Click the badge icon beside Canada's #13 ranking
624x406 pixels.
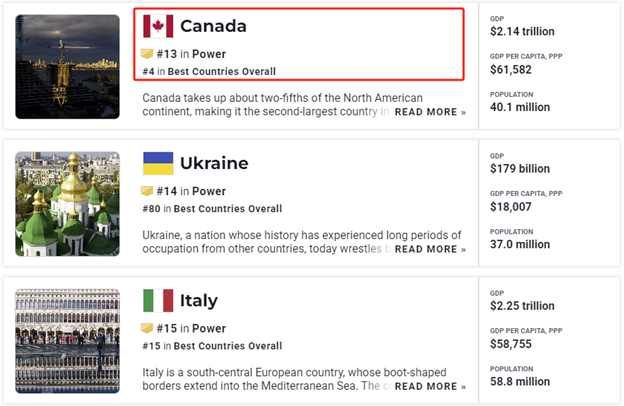(147, 53)
